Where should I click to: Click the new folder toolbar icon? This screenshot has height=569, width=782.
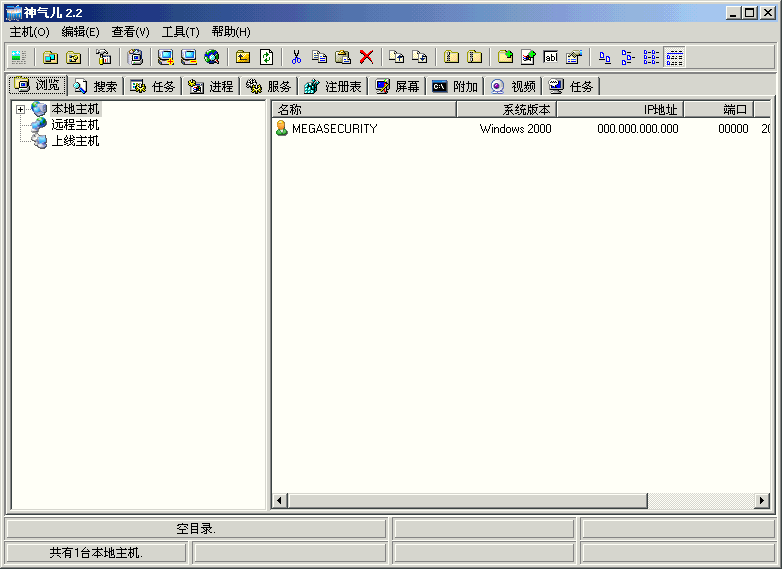tap(505, 58)
